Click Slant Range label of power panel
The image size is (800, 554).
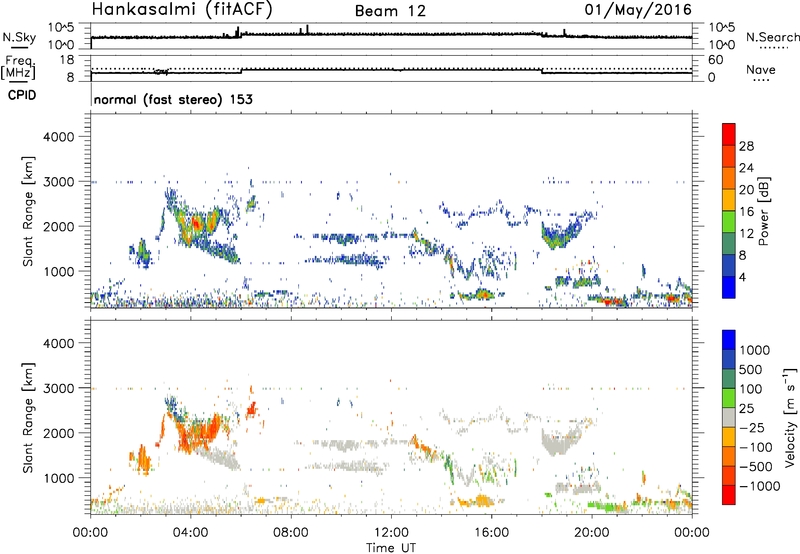[x=28, y=211]
